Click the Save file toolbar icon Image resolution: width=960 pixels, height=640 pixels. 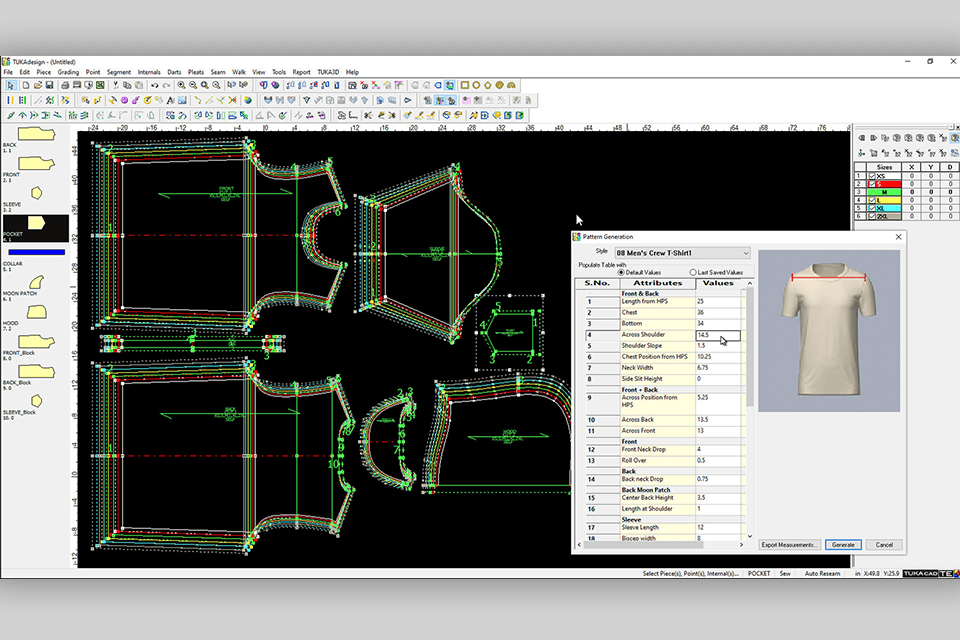[x=49, y=86]
